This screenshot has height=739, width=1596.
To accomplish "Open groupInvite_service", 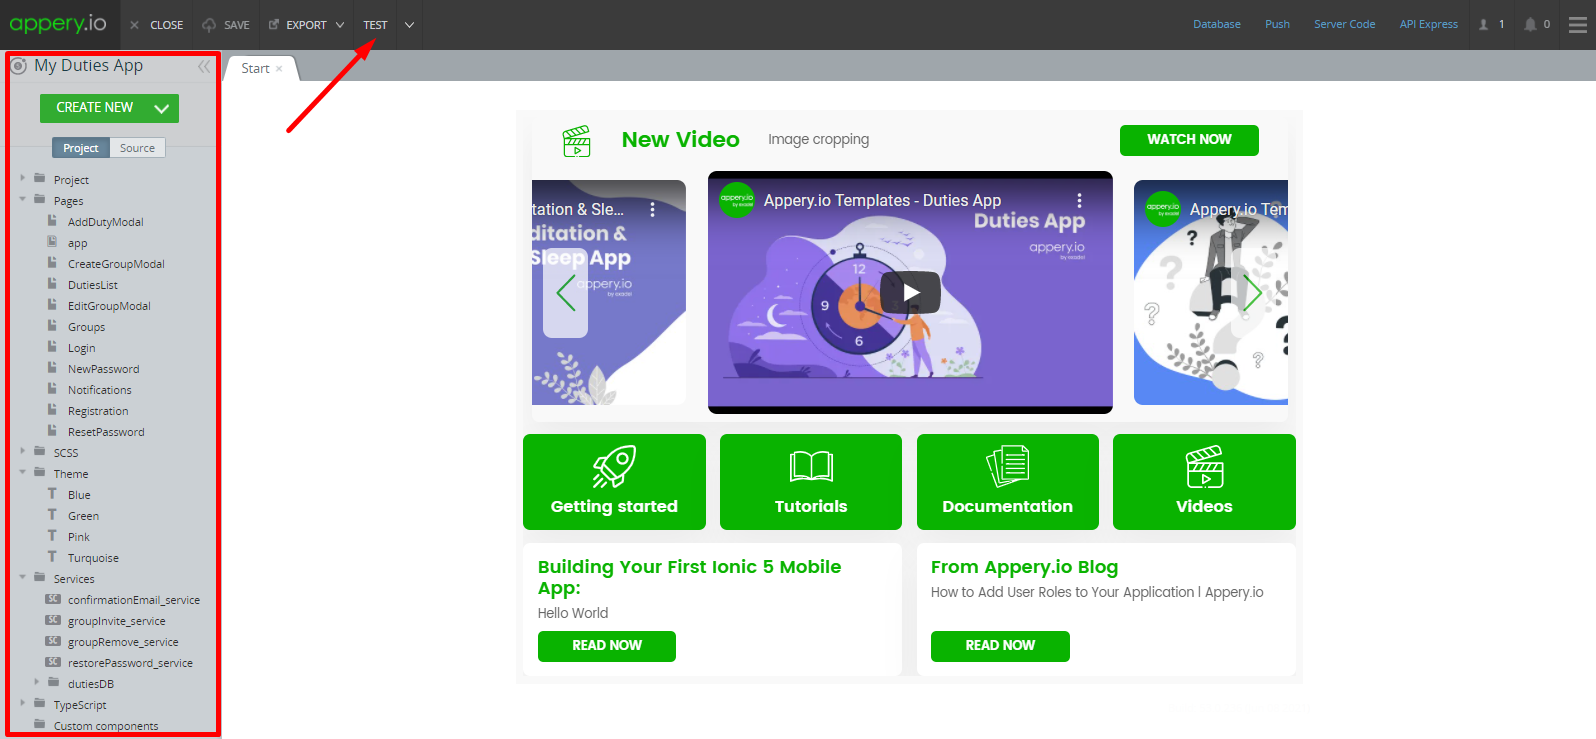I will [116, 621].
